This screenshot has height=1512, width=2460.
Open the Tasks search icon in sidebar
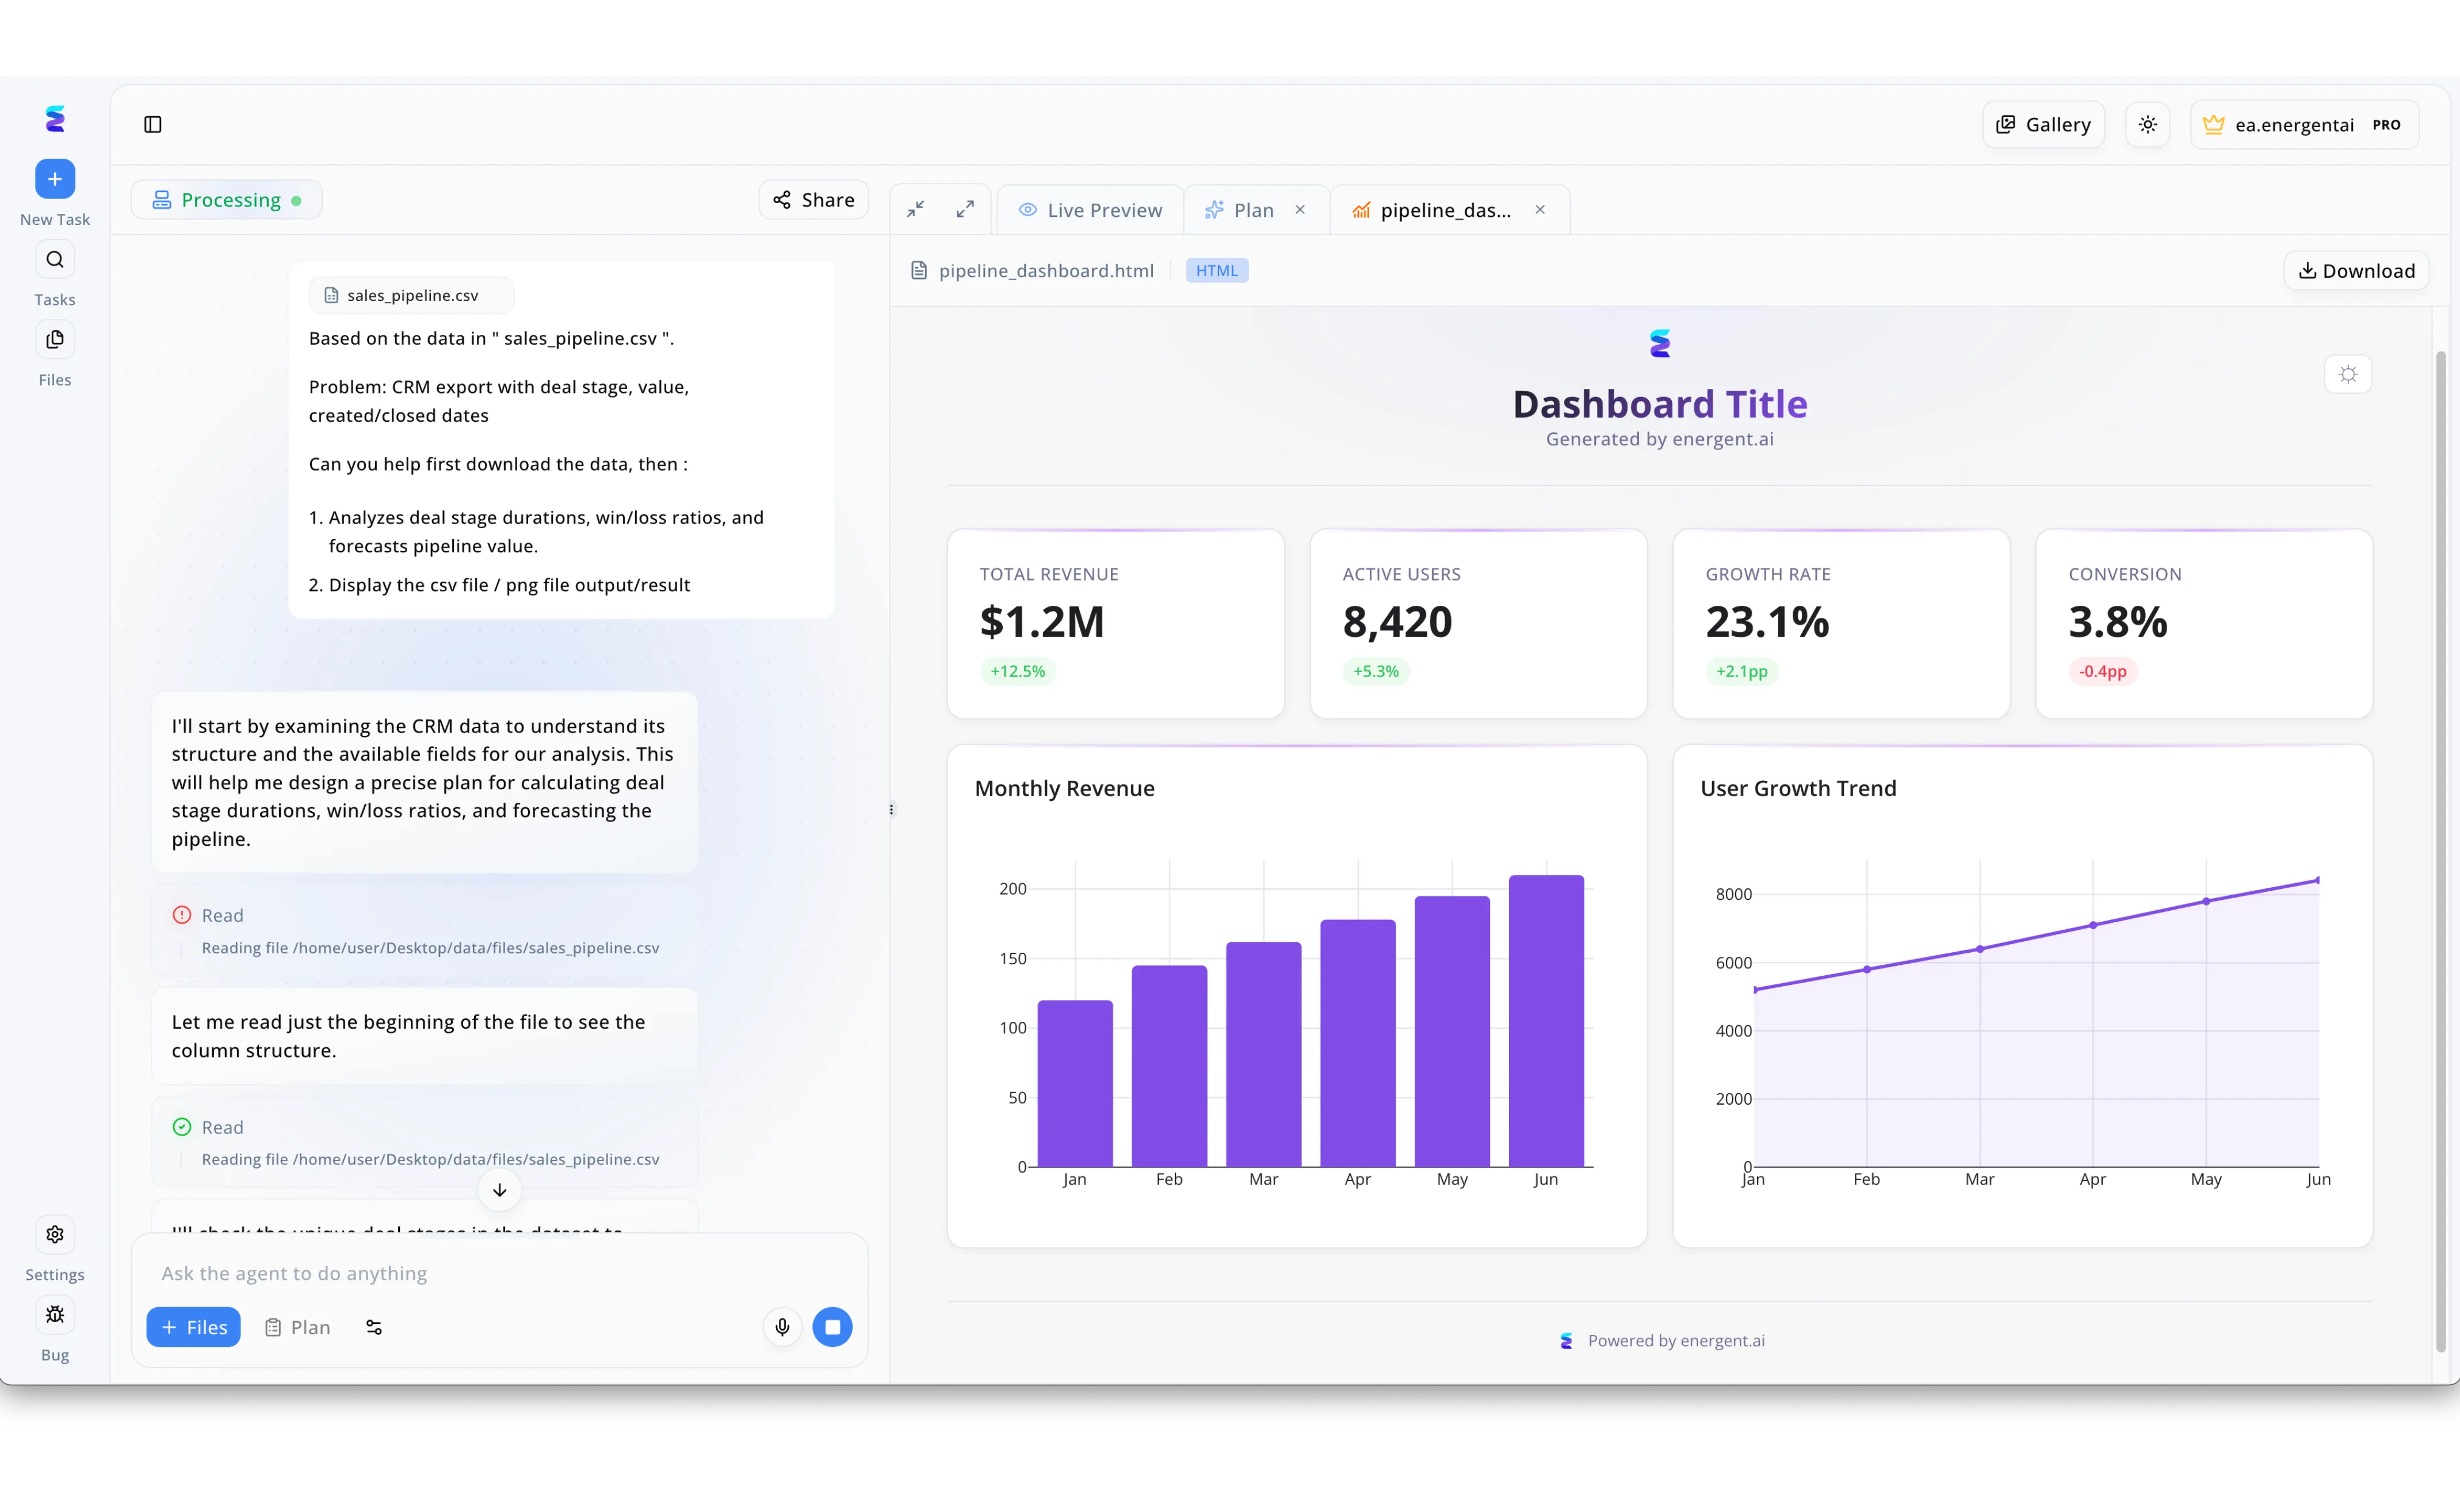point(55,259)
